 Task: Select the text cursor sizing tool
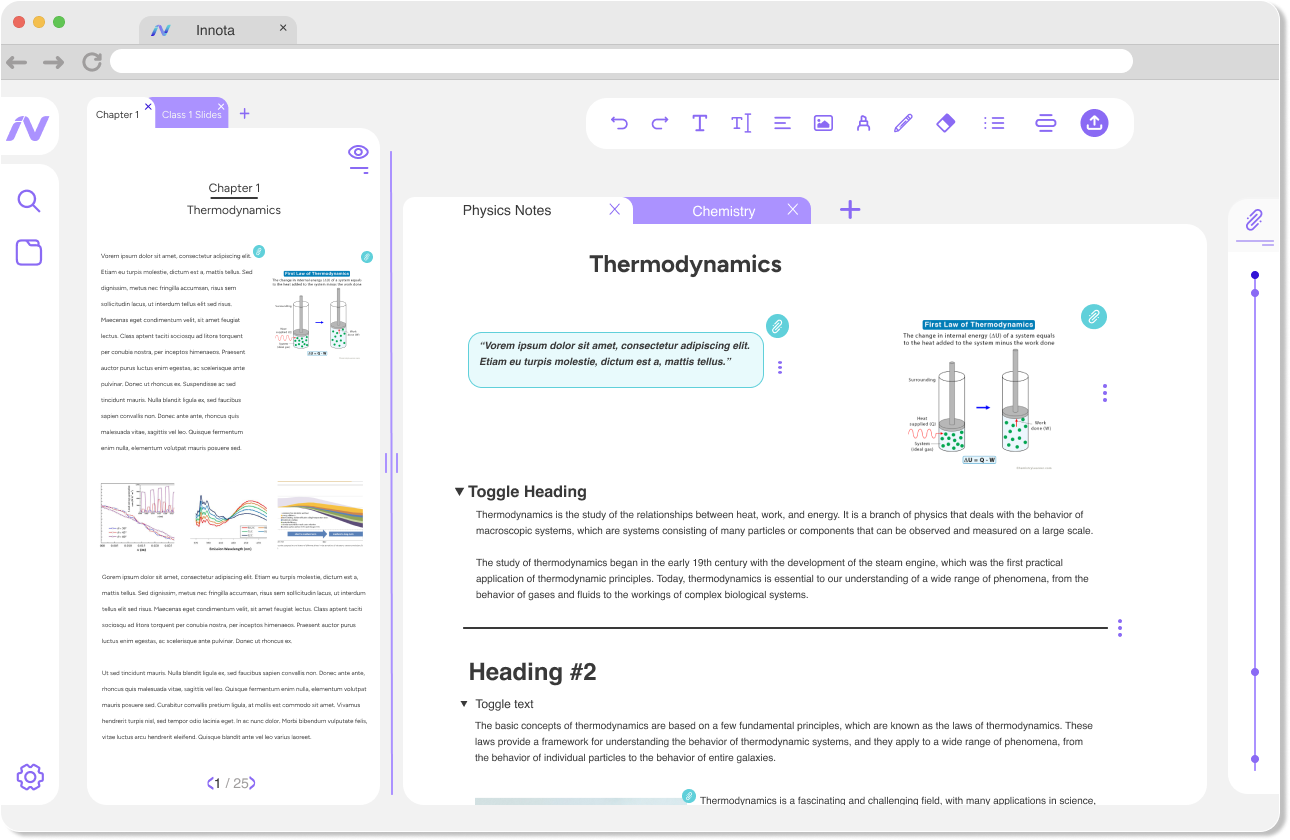(741, 123)
